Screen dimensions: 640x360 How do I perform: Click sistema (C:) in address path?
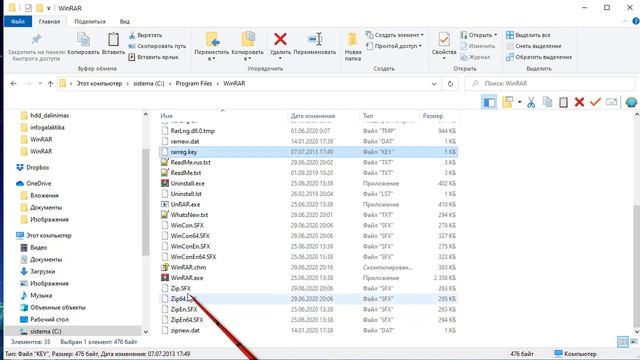149,83
